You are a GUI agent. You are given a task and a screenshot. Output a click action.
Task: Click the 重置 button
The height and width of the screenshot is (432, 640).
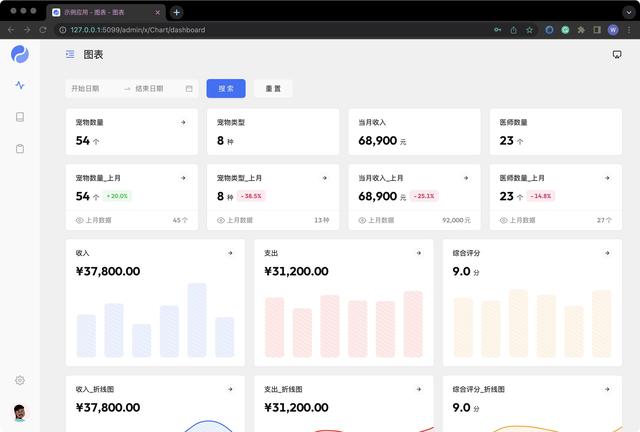[273, 89]
